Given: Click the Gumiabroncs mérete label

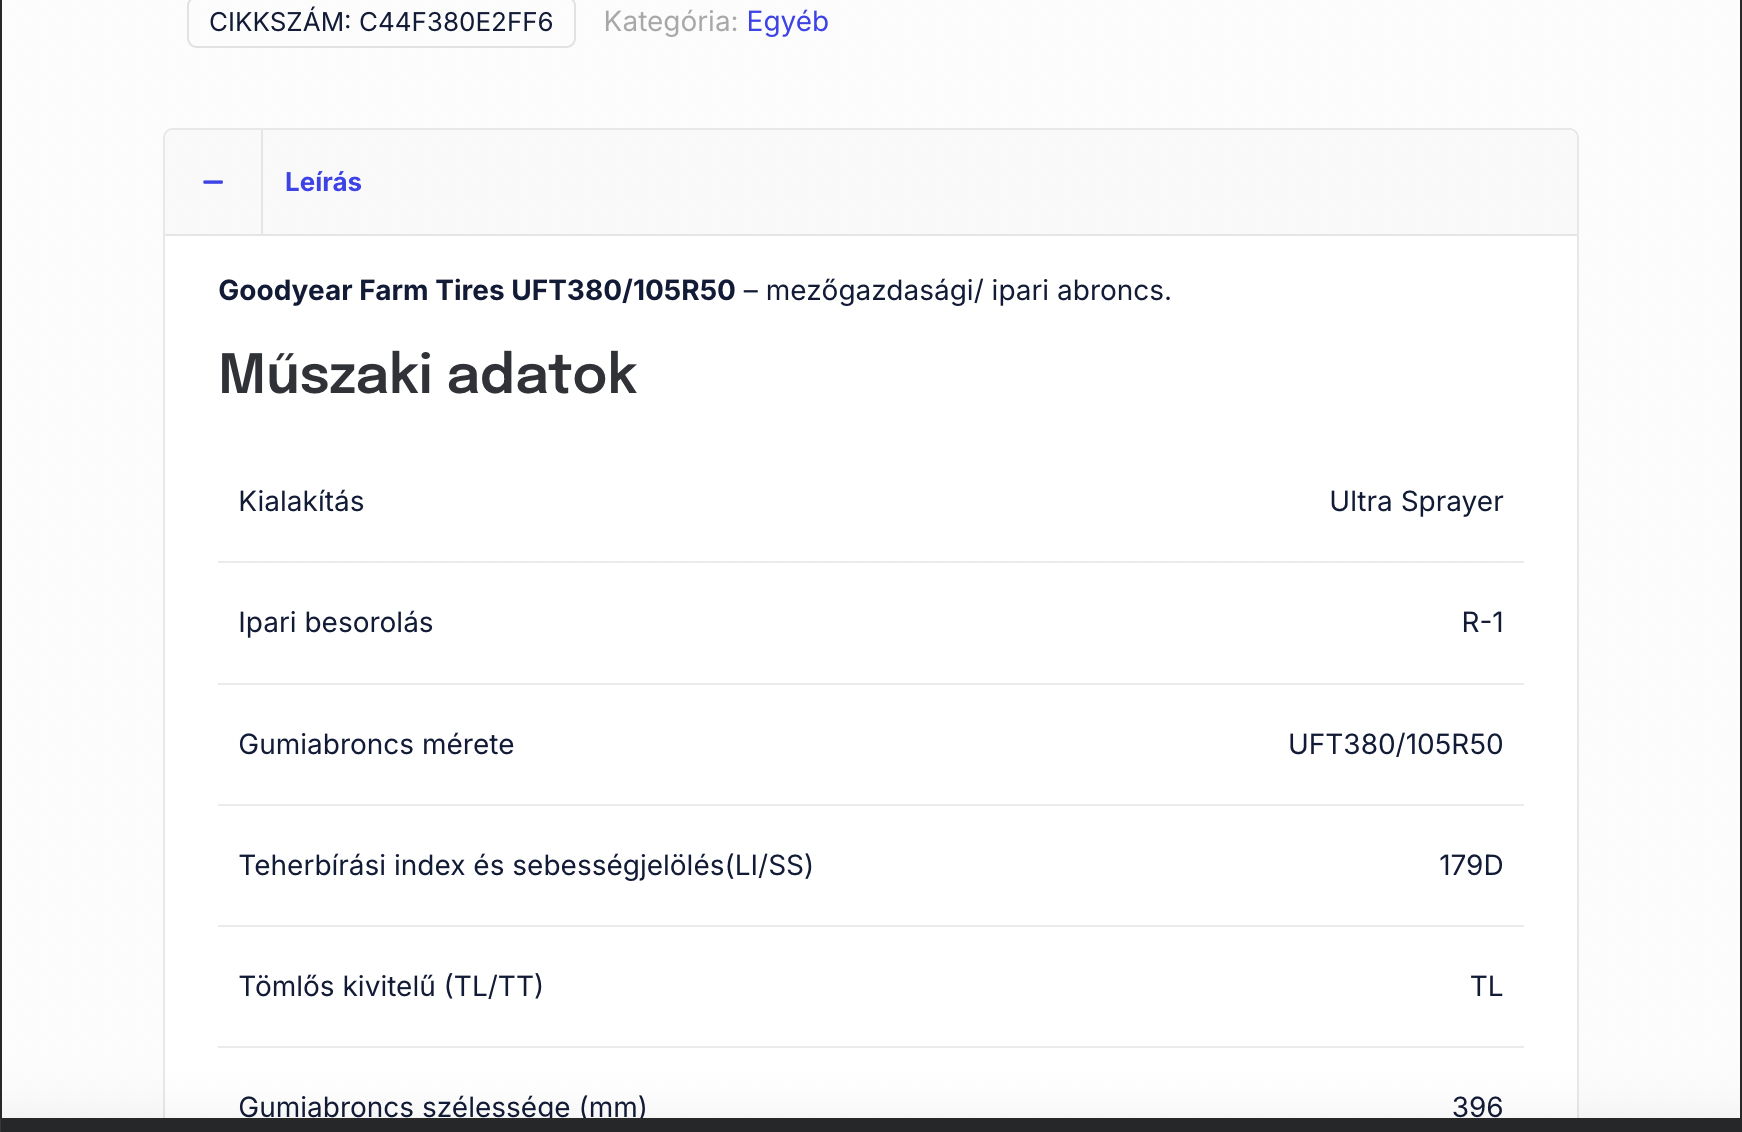Looking at the screenshot, I should tap(376, 744).
